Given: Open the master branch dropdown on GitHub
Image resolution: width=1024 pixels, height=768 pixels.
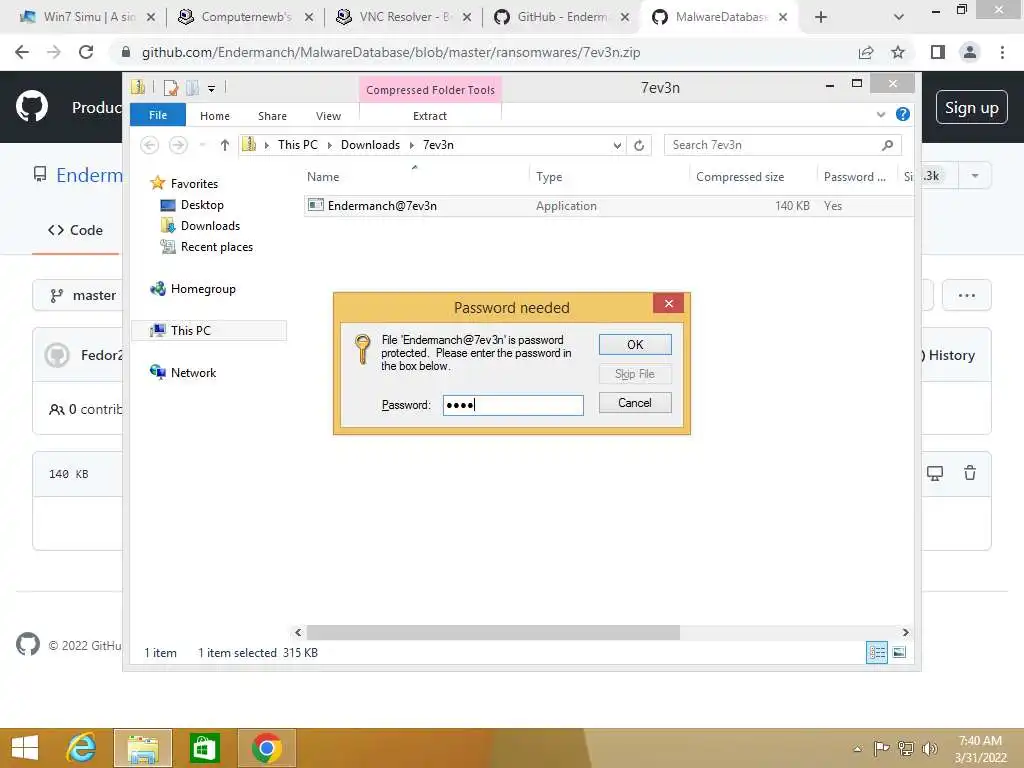Looking at the screenshot, I should click(78, 295).
